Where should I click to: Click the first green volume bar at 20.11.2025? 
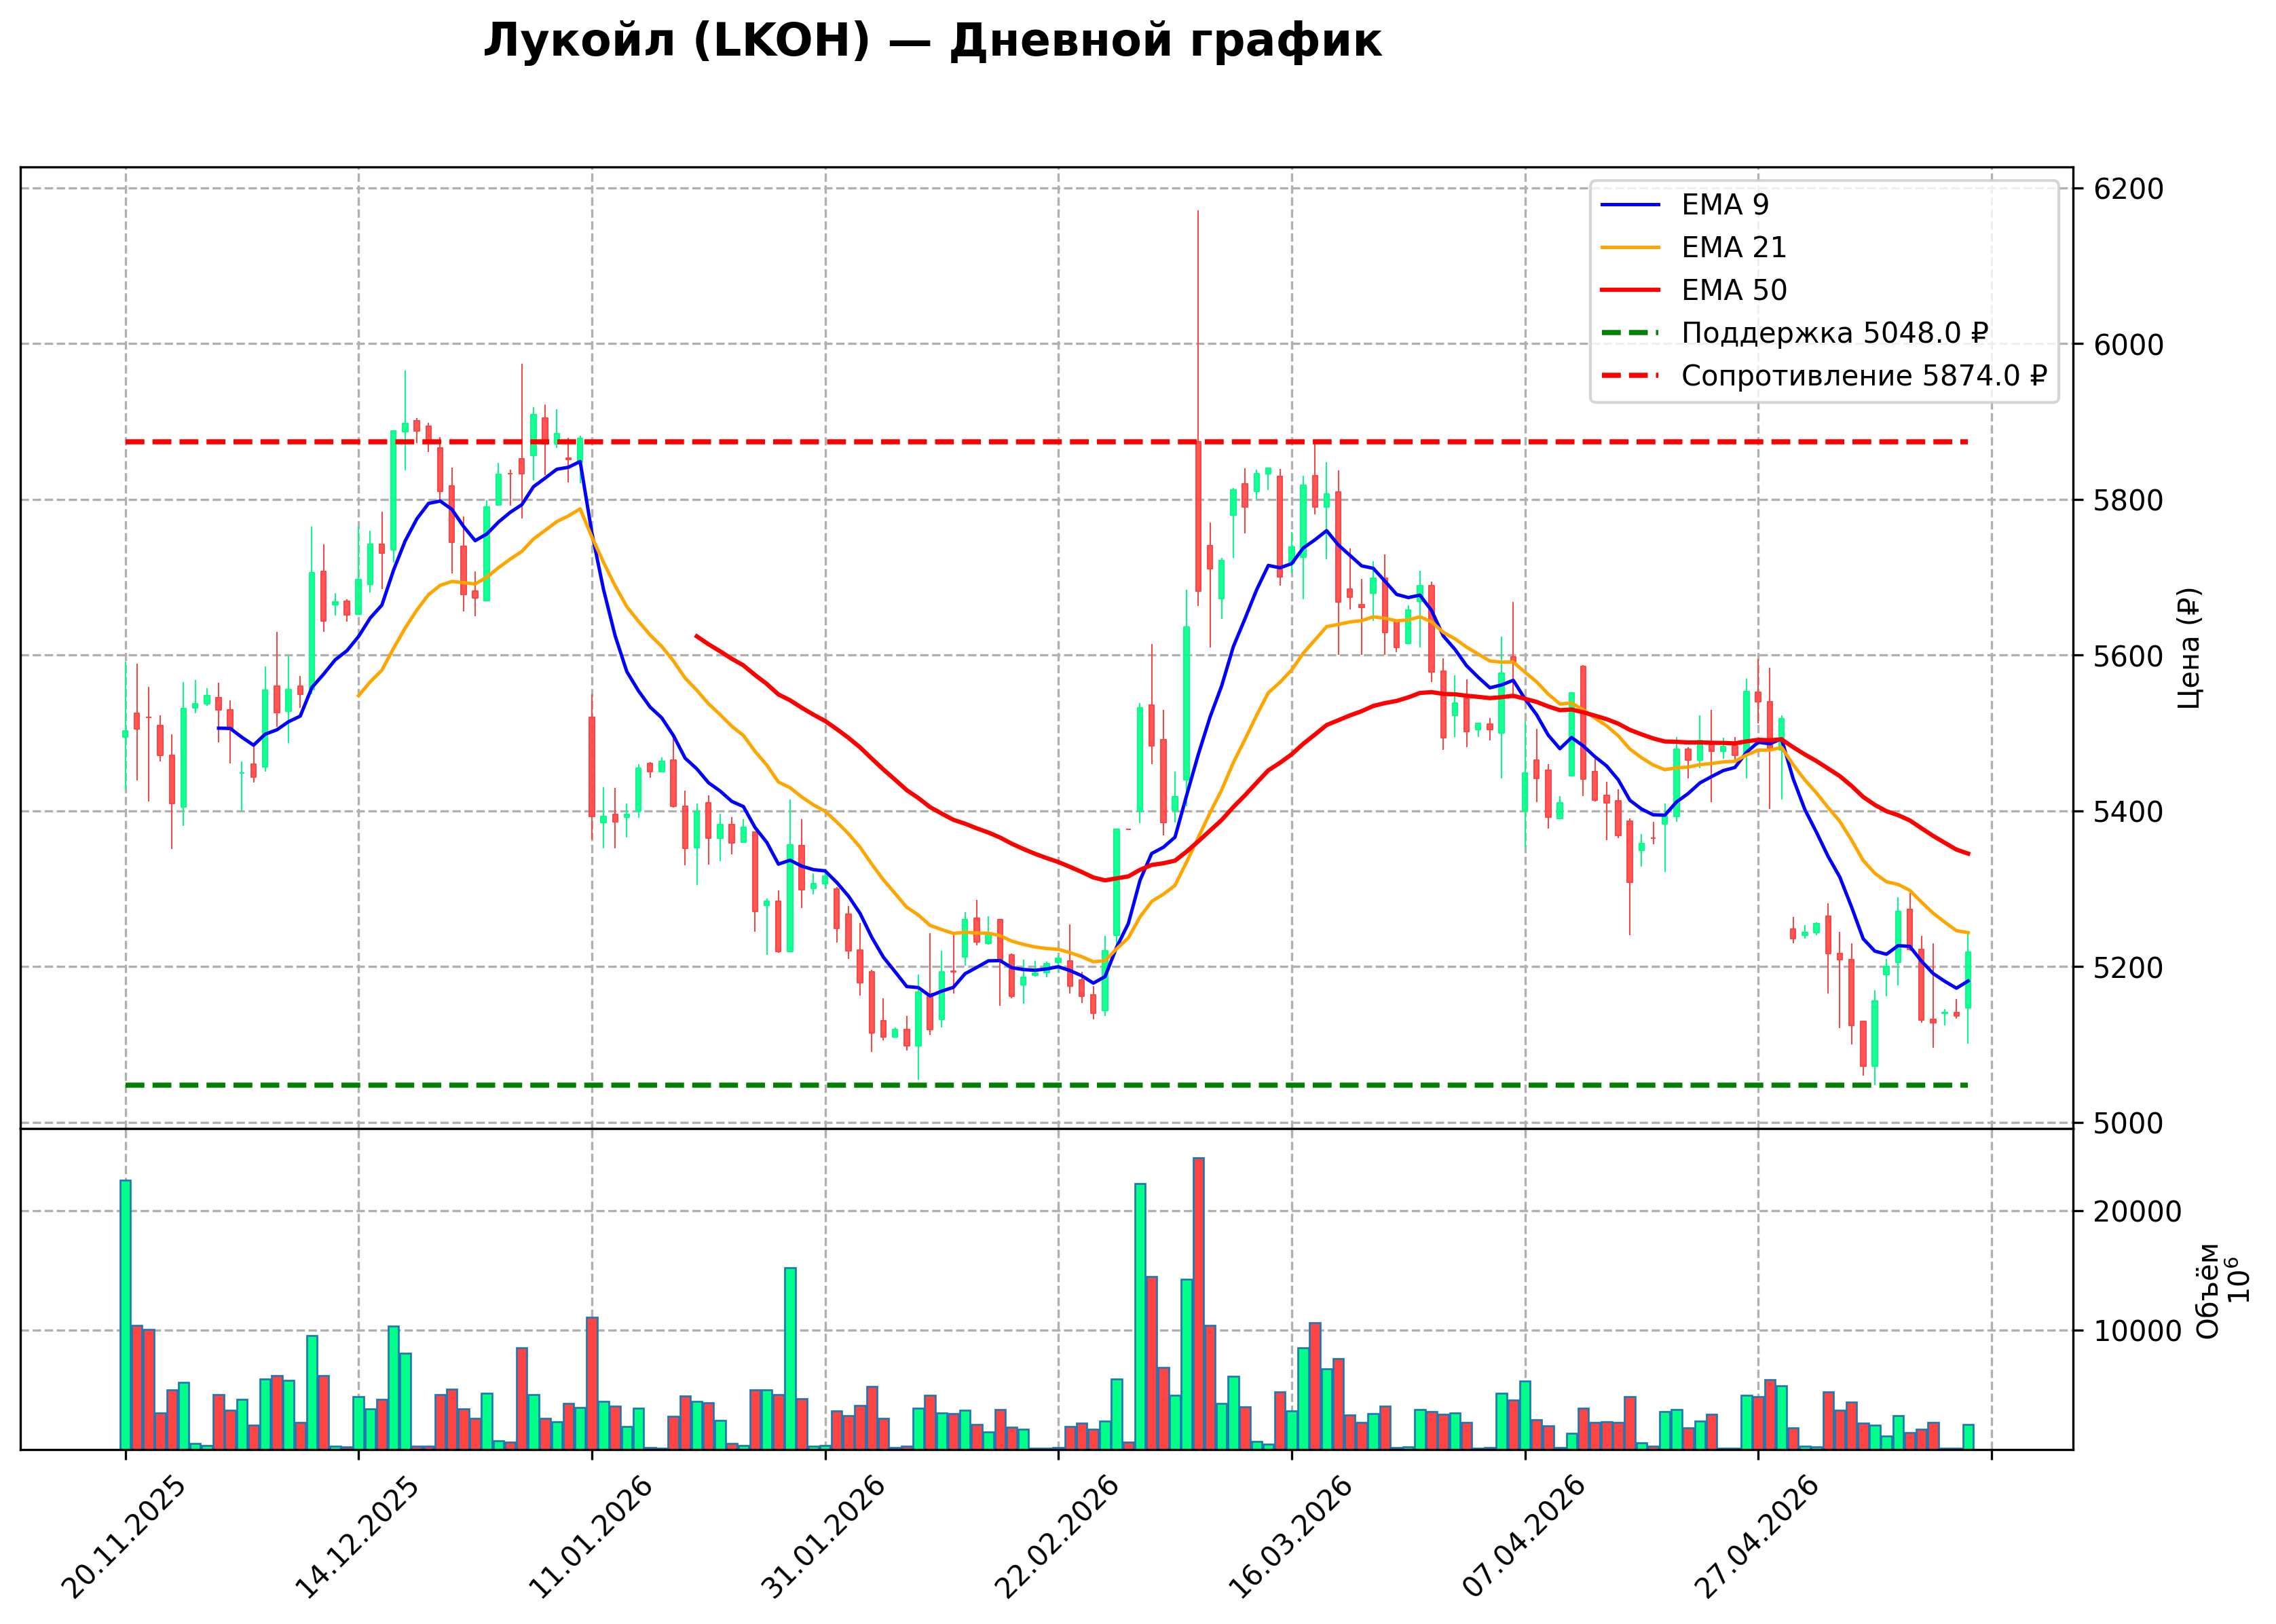(125, 1315)
